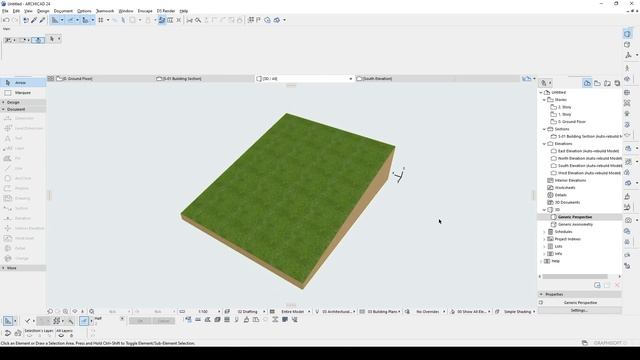This screenshot has width=640, height=360.
Task: Open the File menu
Action: 5,11
